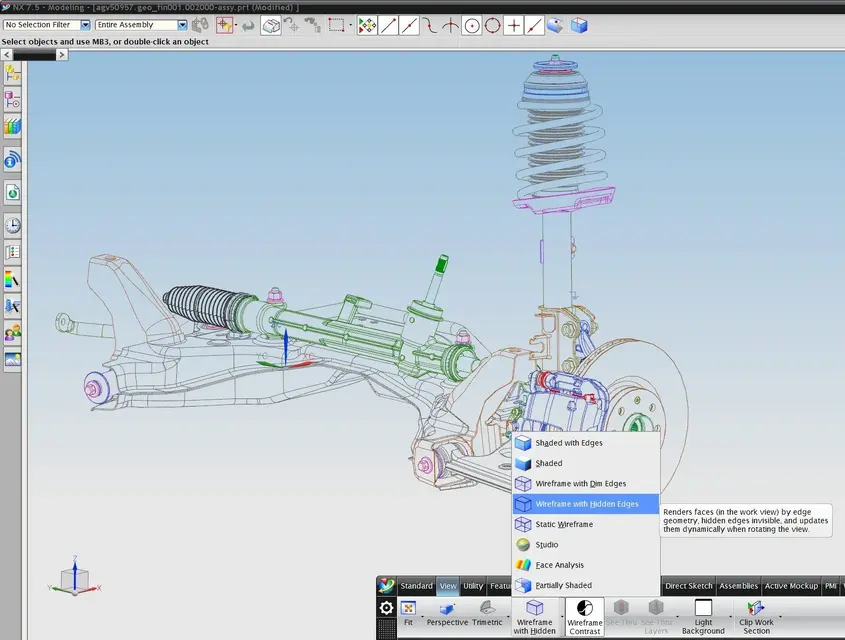Open the System Materials rainbow icon
845x640 pixels.
(12, 279)
